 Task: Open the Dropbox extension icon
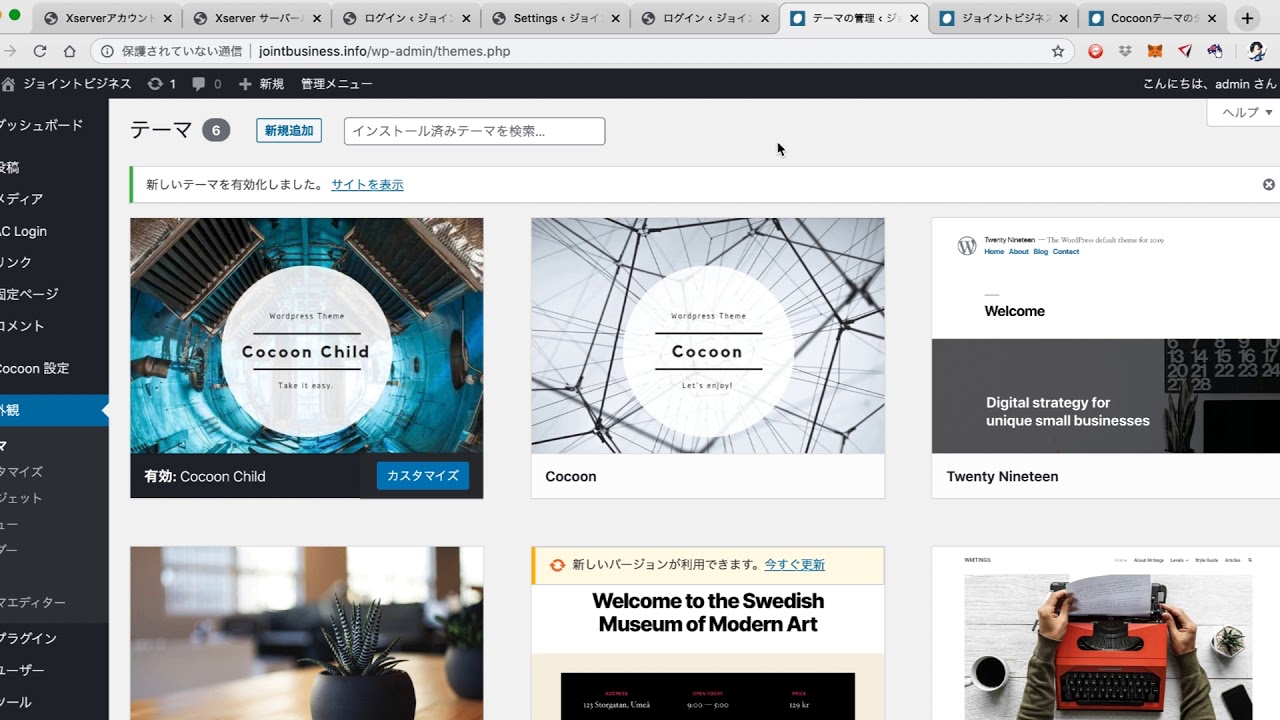click(x=1125, y=51)
